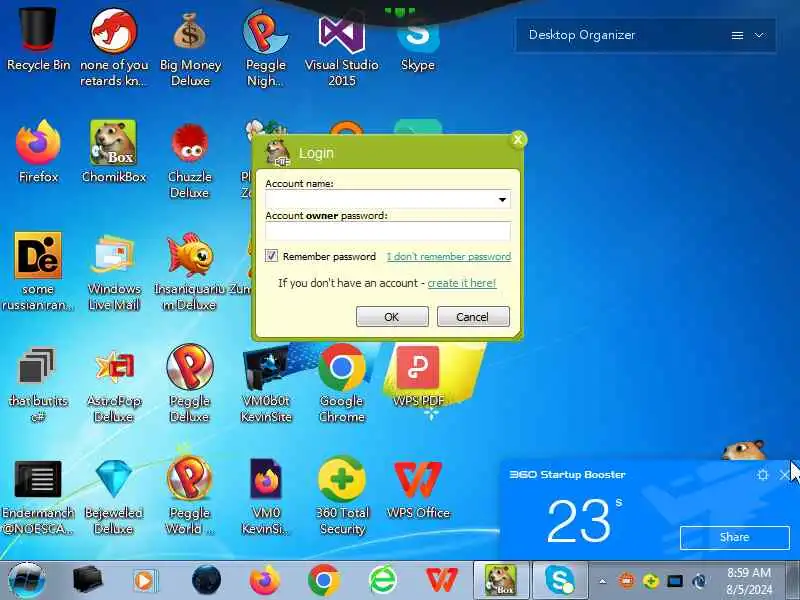This screenshot has height=600, width=800.
Task: Select the WPS Office desktop icon
Action: coord(417,488)
